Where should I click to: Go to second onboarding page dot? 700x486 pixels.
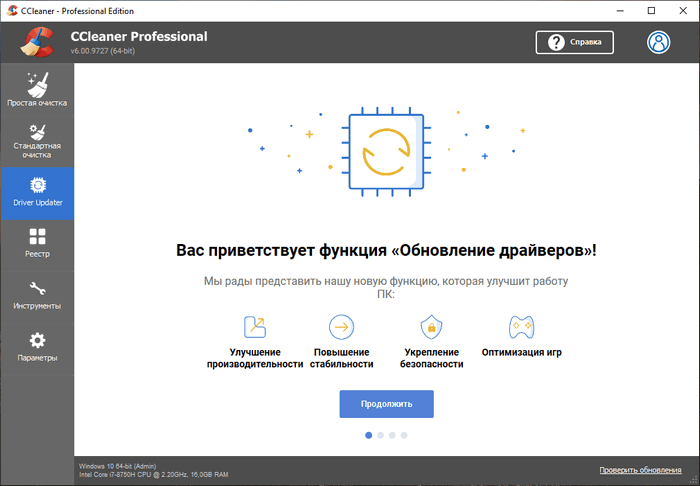click(x=380, y=435)
